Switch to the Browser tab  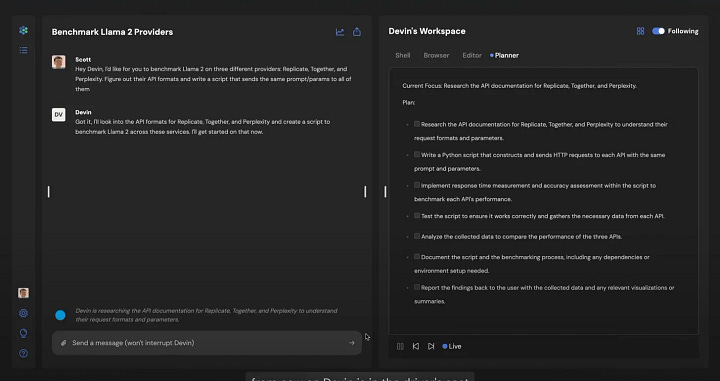pyautogui.click(x=436, y=55)
